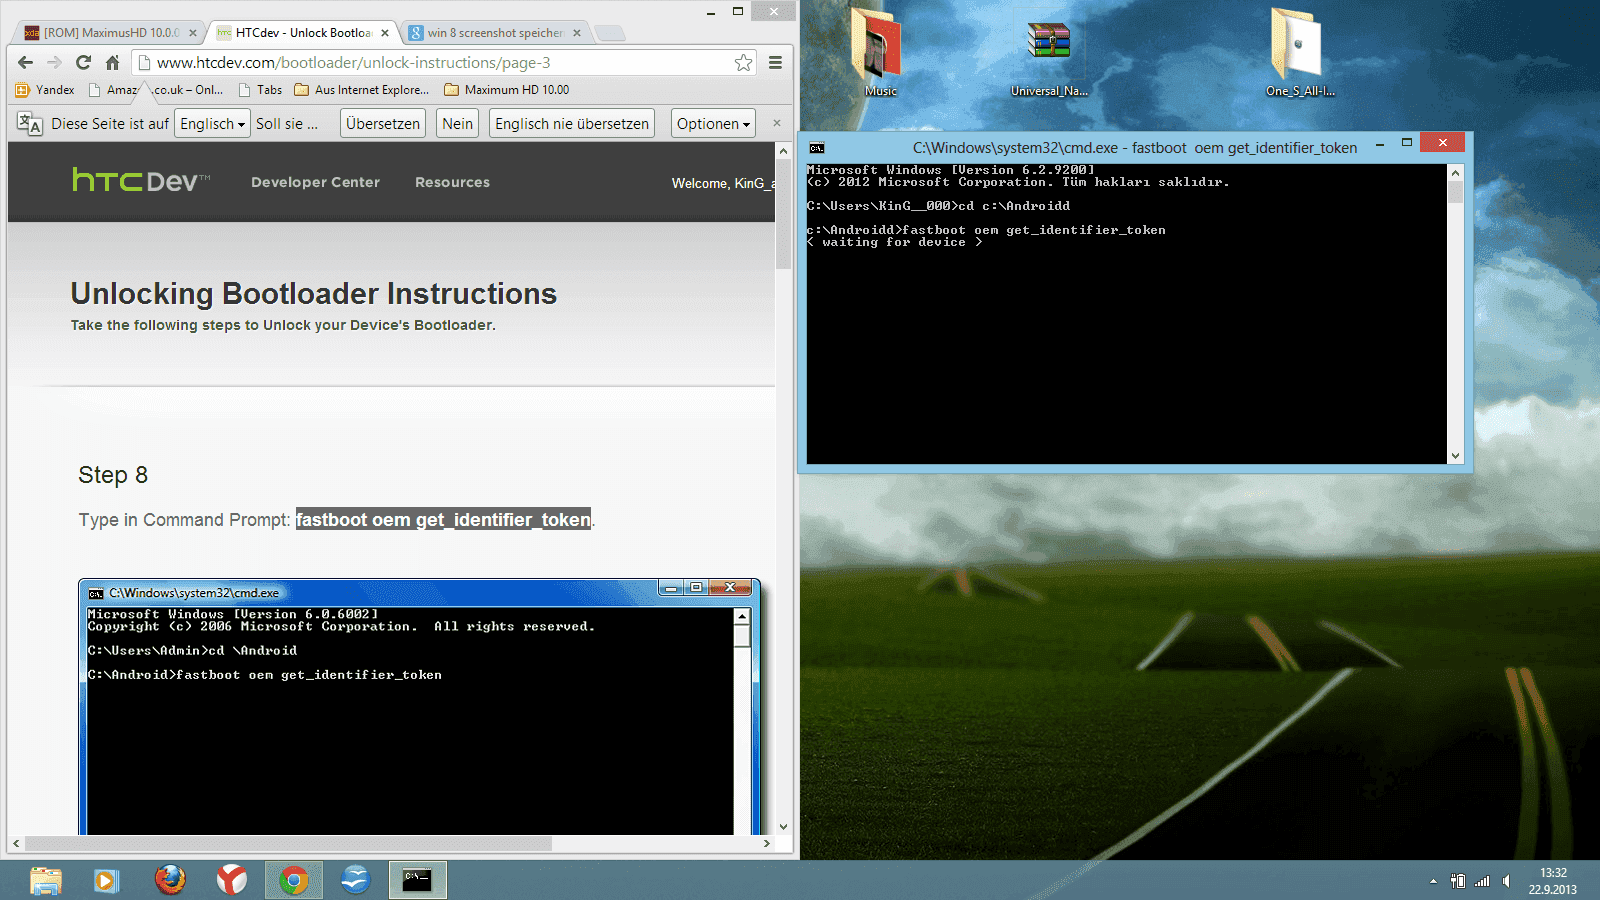The width and height of the screenshot is (1600, 900).
Task: Click the forward navigation arrow
Action: (x=55, y=62)
